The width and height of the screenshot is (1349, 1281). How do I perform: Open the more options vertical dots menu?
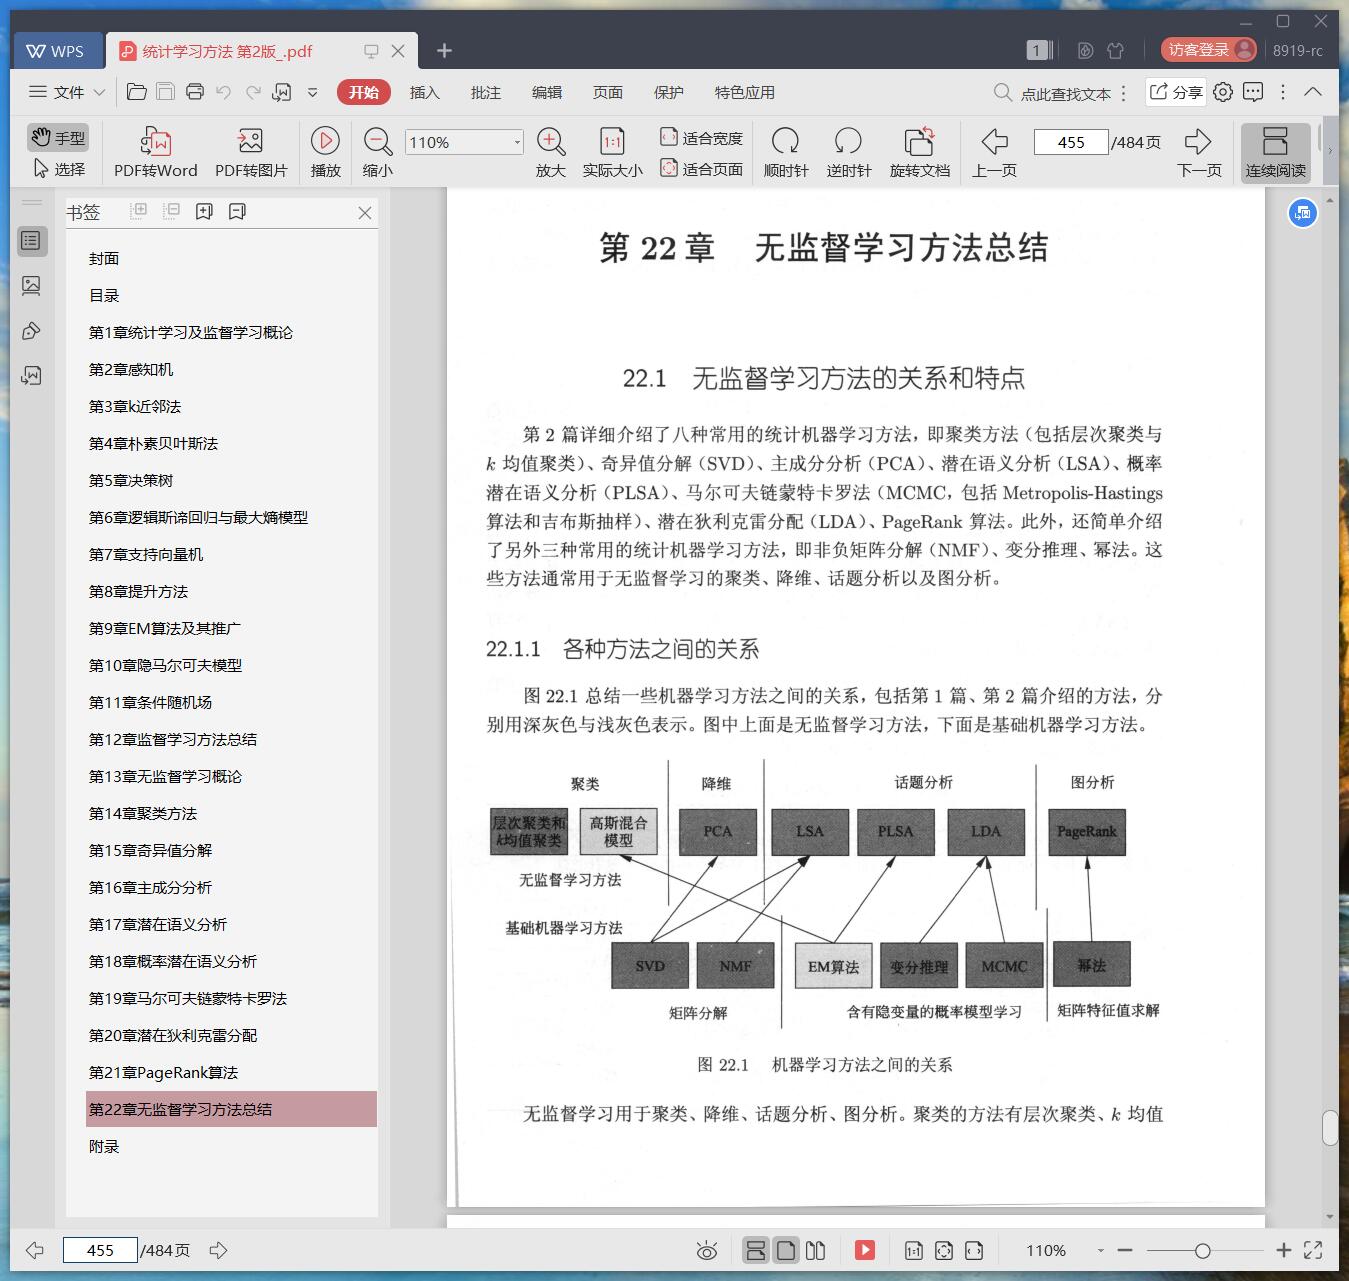click(1283, 92)
